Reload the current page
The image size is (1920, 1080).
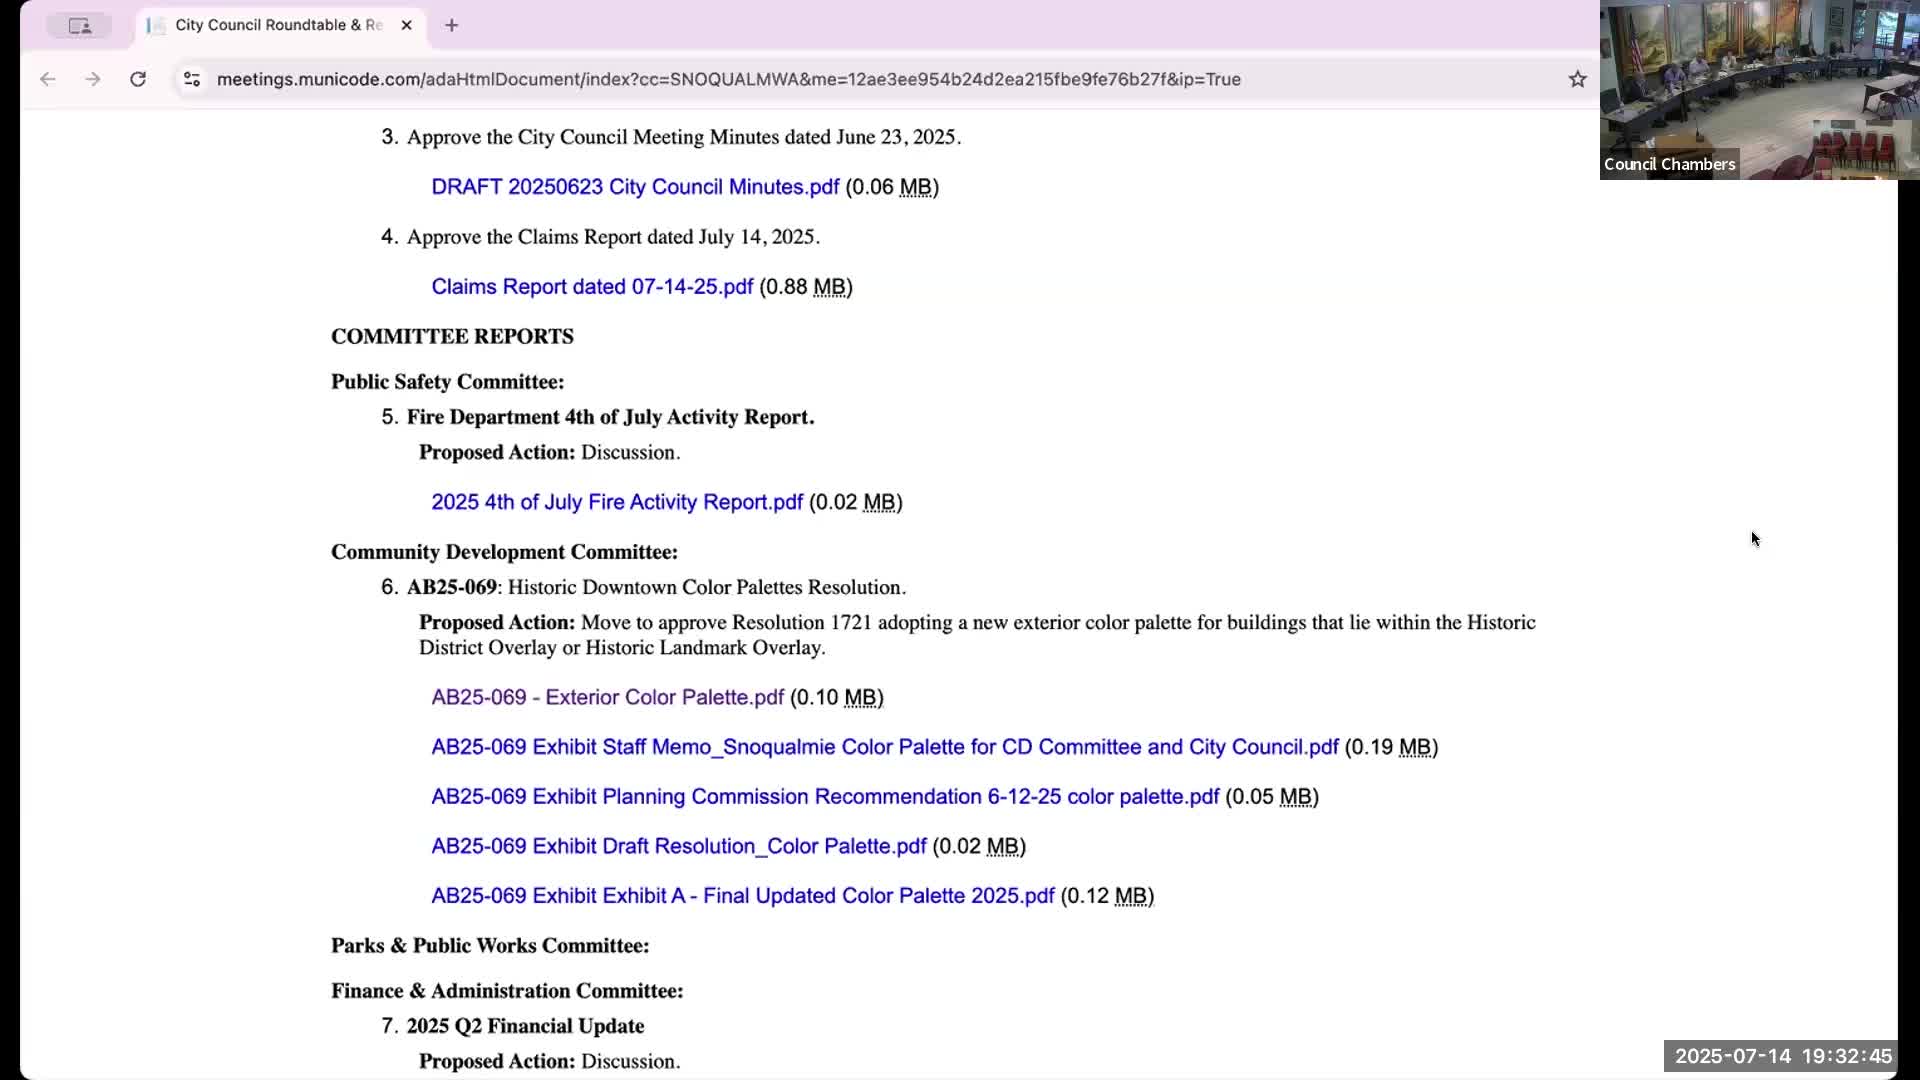coord(138,79)
